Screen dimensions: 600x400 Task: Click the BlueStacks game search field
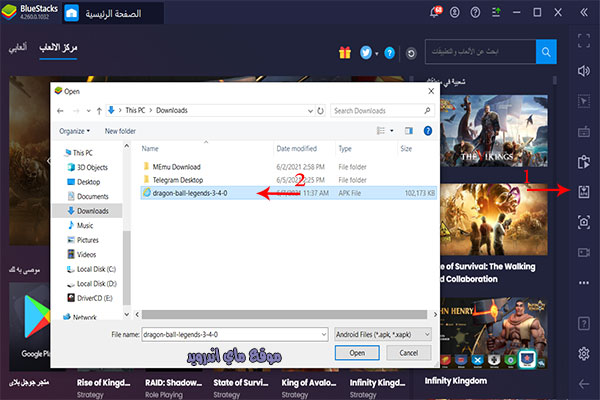point(480,52)
